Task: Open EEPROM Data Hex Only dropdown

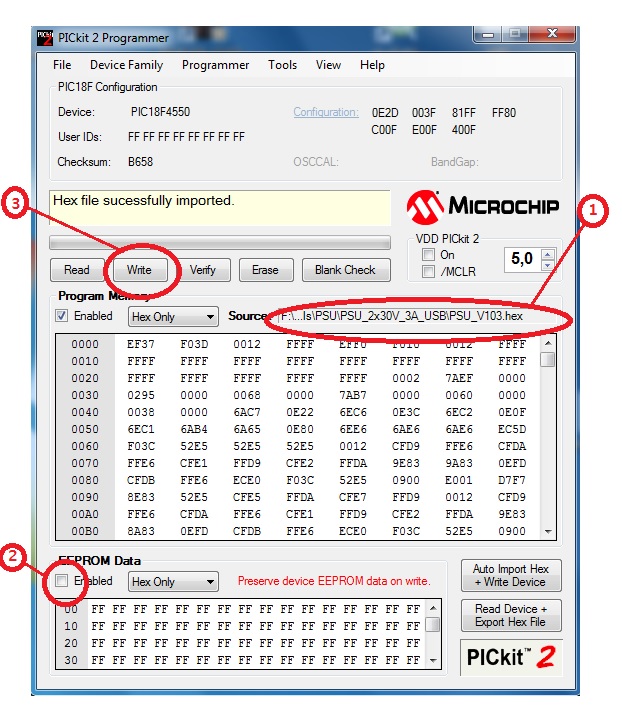Action: click(x=173, y=582)
